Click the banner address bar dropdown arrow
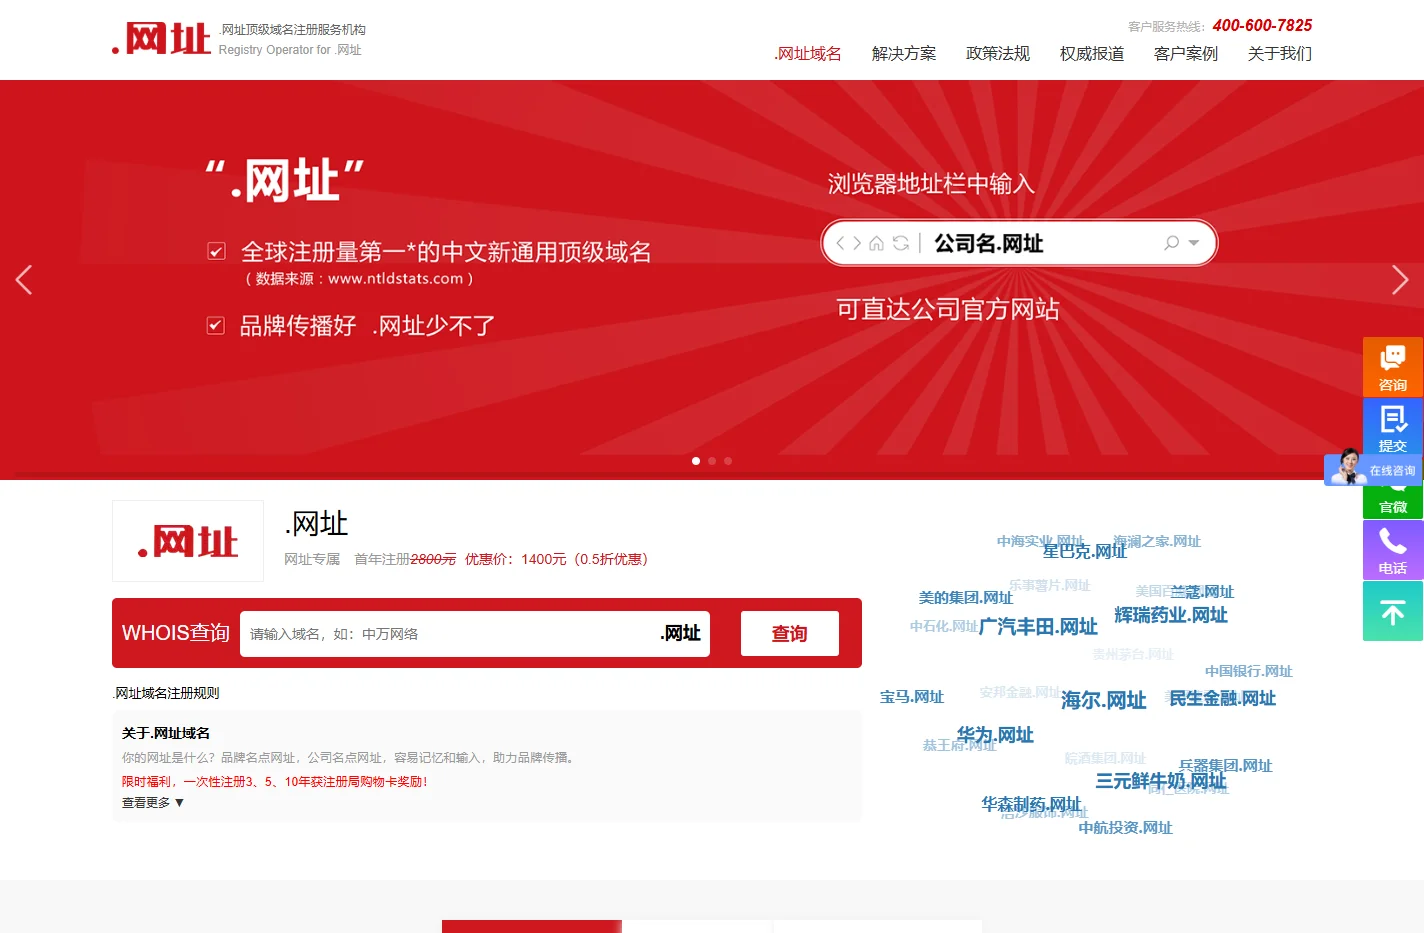This screenshot has height=933, width=1424. click(x=1194, y=243)
